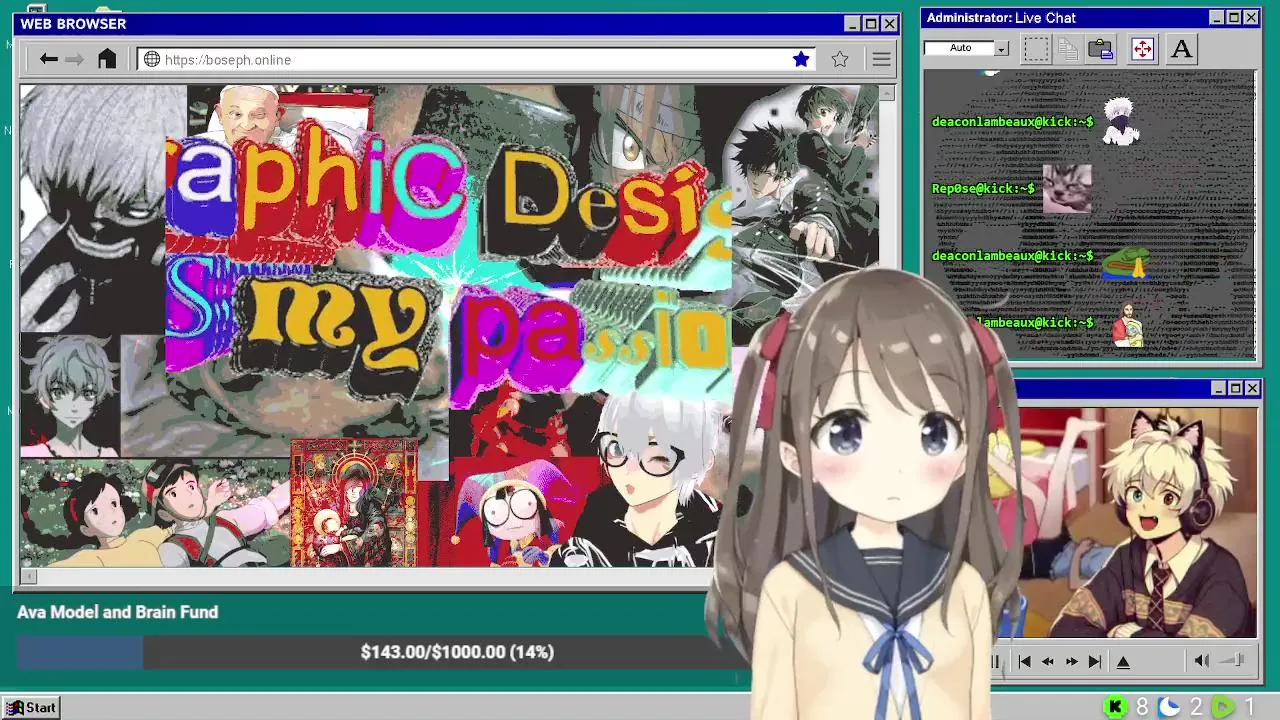Click the Pepe frog emote in chat
The width and height of the screenshot is (1280, 720).
1126,261
